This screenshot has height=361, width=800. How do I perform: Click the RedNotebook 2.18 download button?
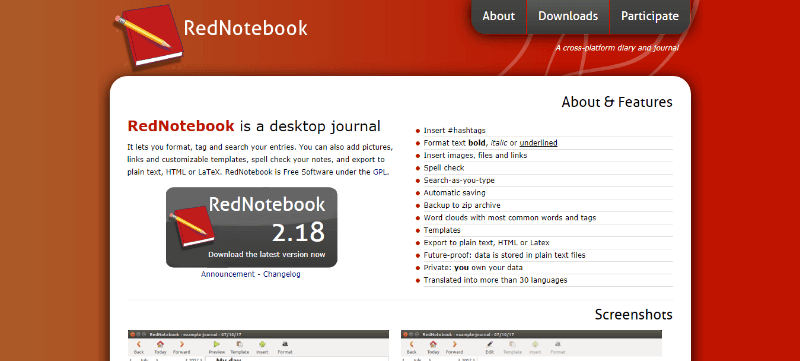tap(252, 227)
